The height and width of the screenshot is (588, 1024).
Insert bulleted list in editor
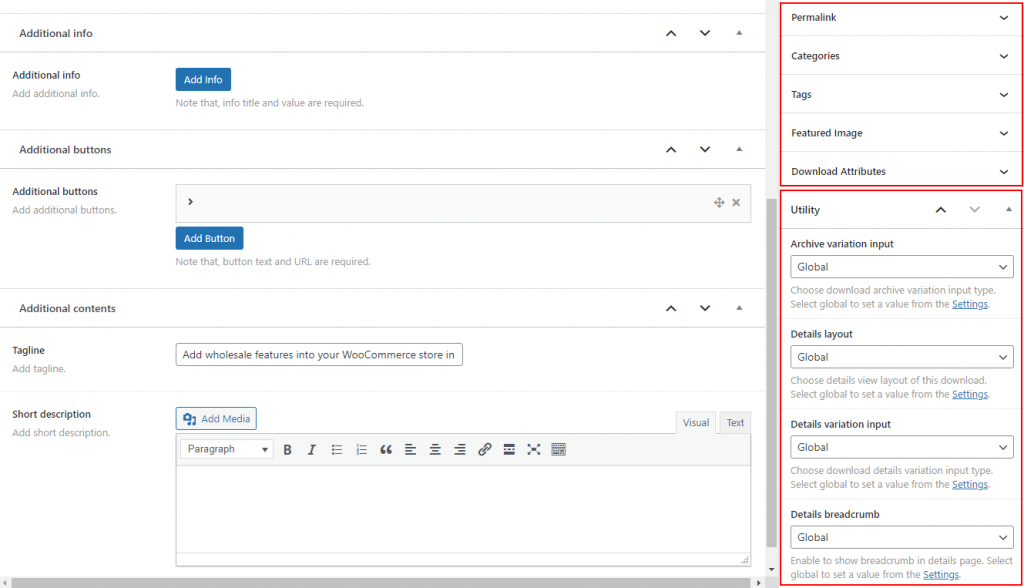pyautogui.click(x=337, y=449)
